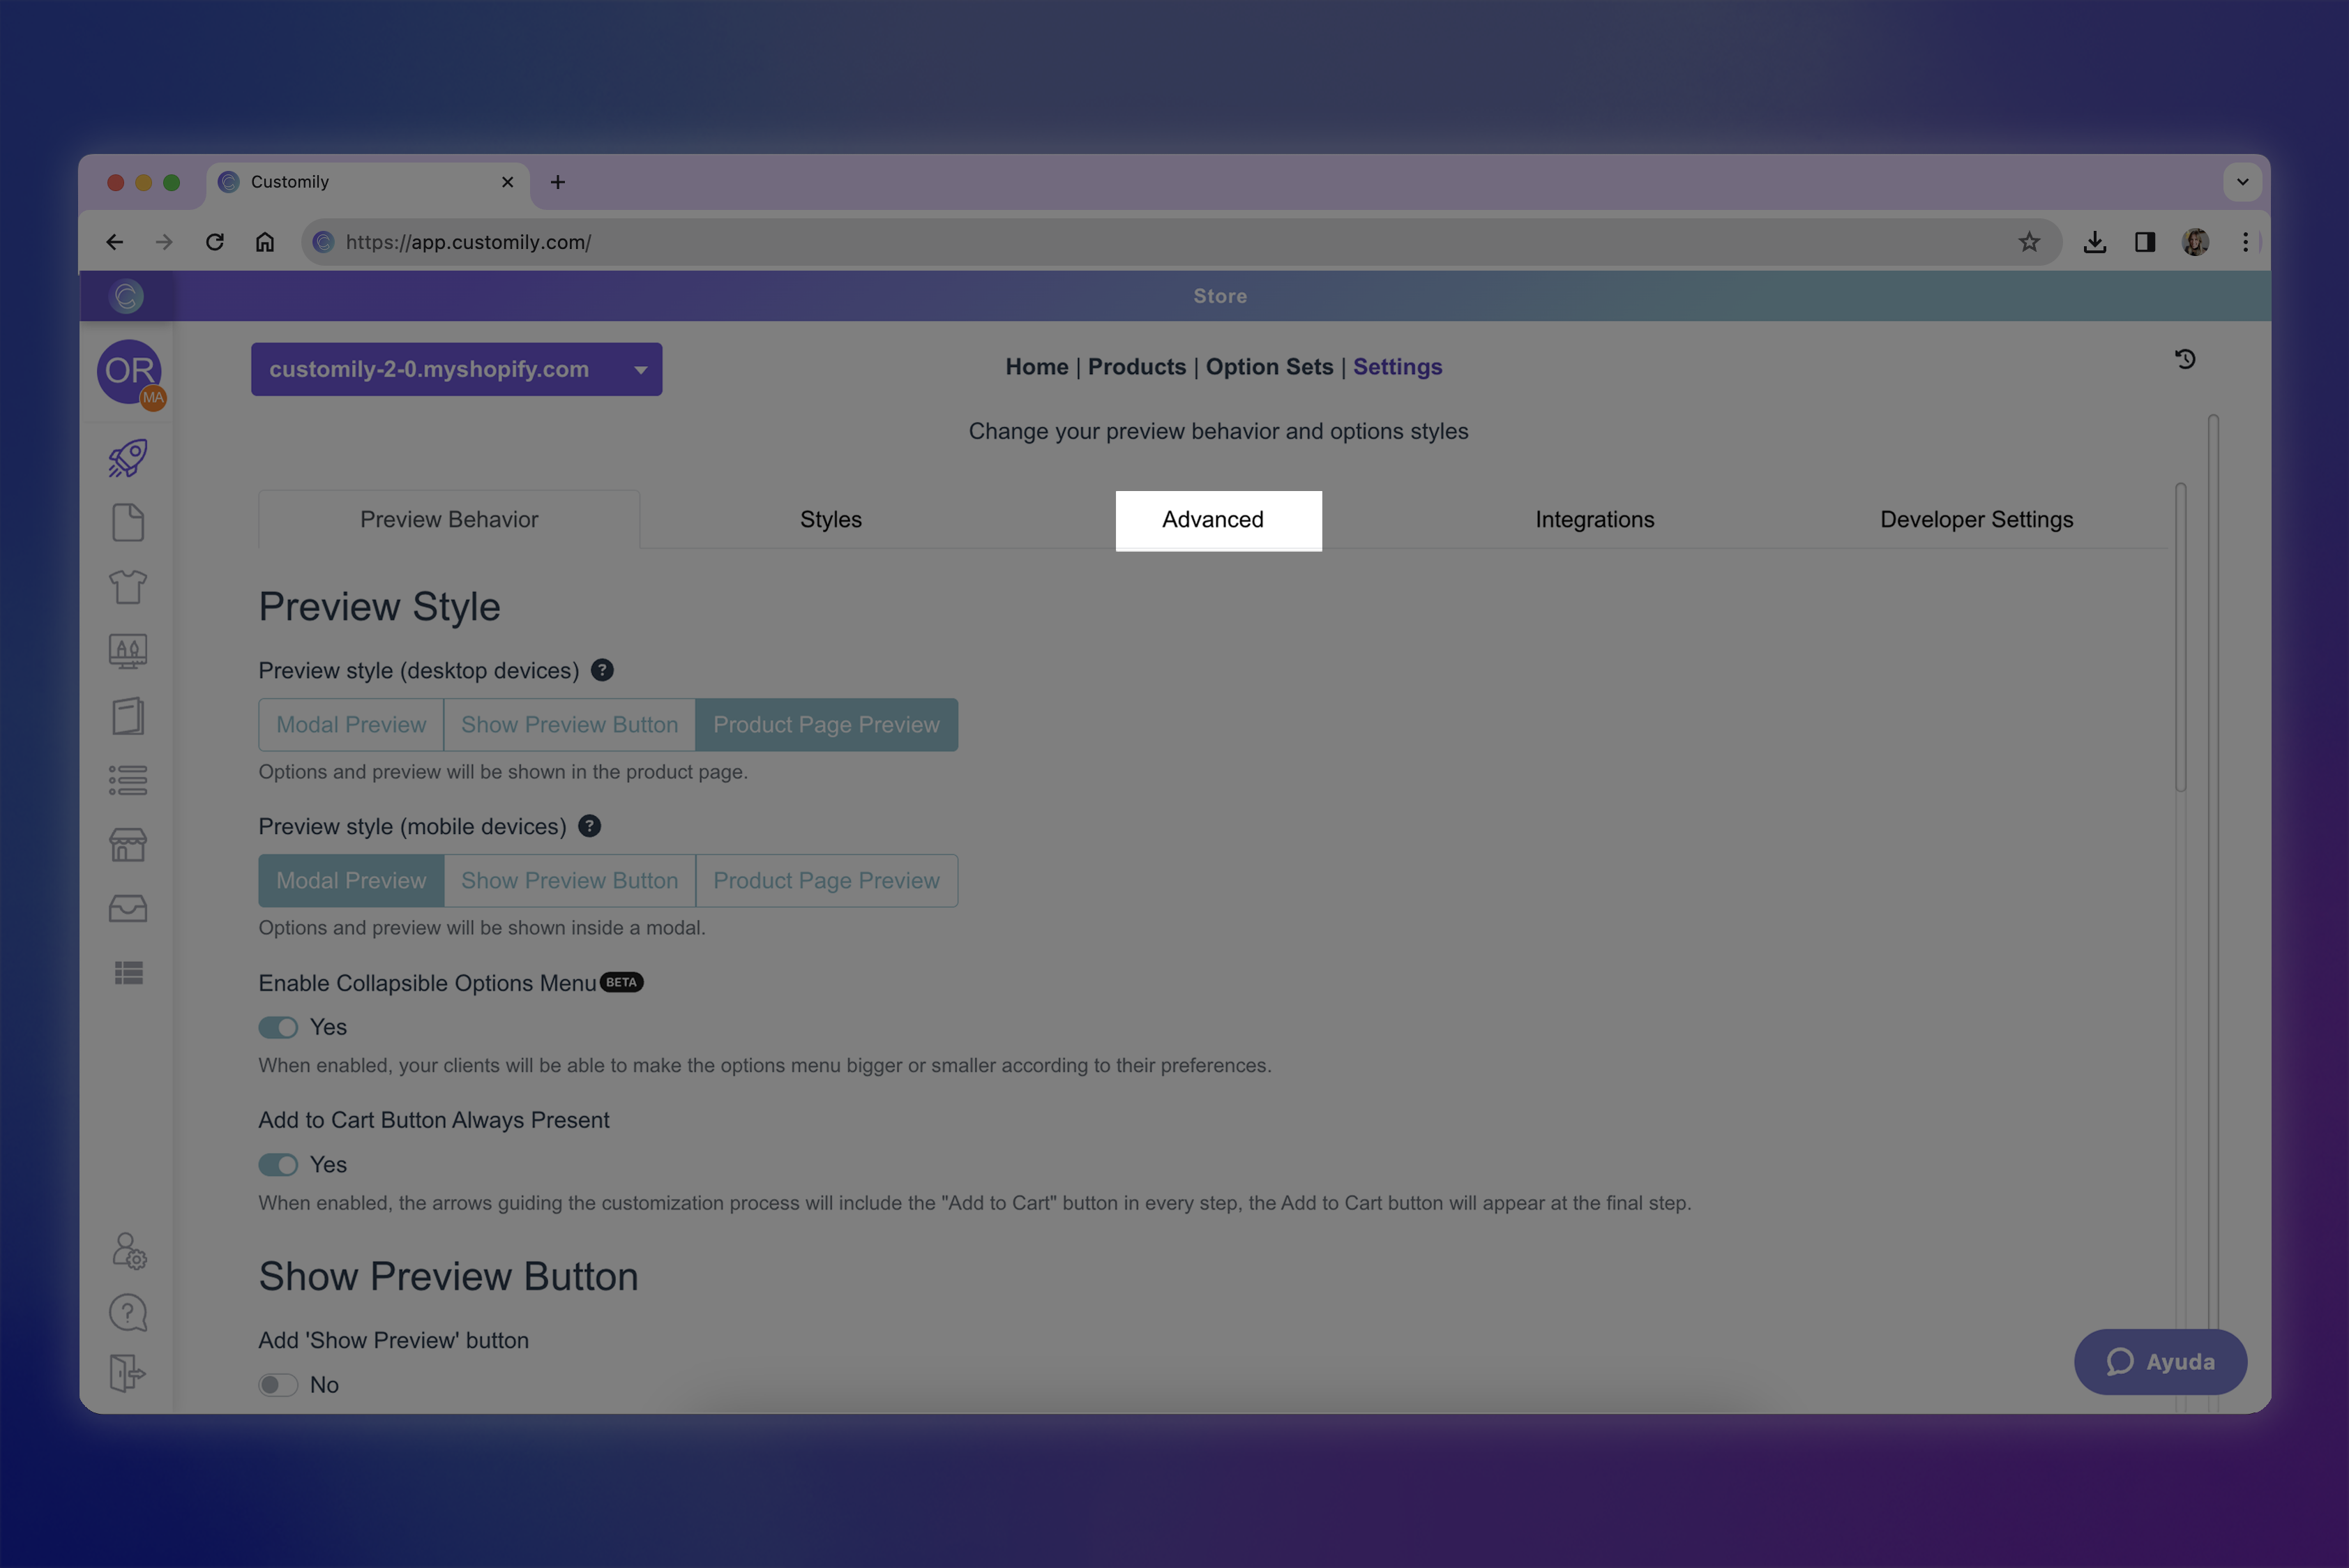The width and height of the screenshot is (2349, 1568).
Task: Click the history restore icon at top right
Action: (2186, 359)
